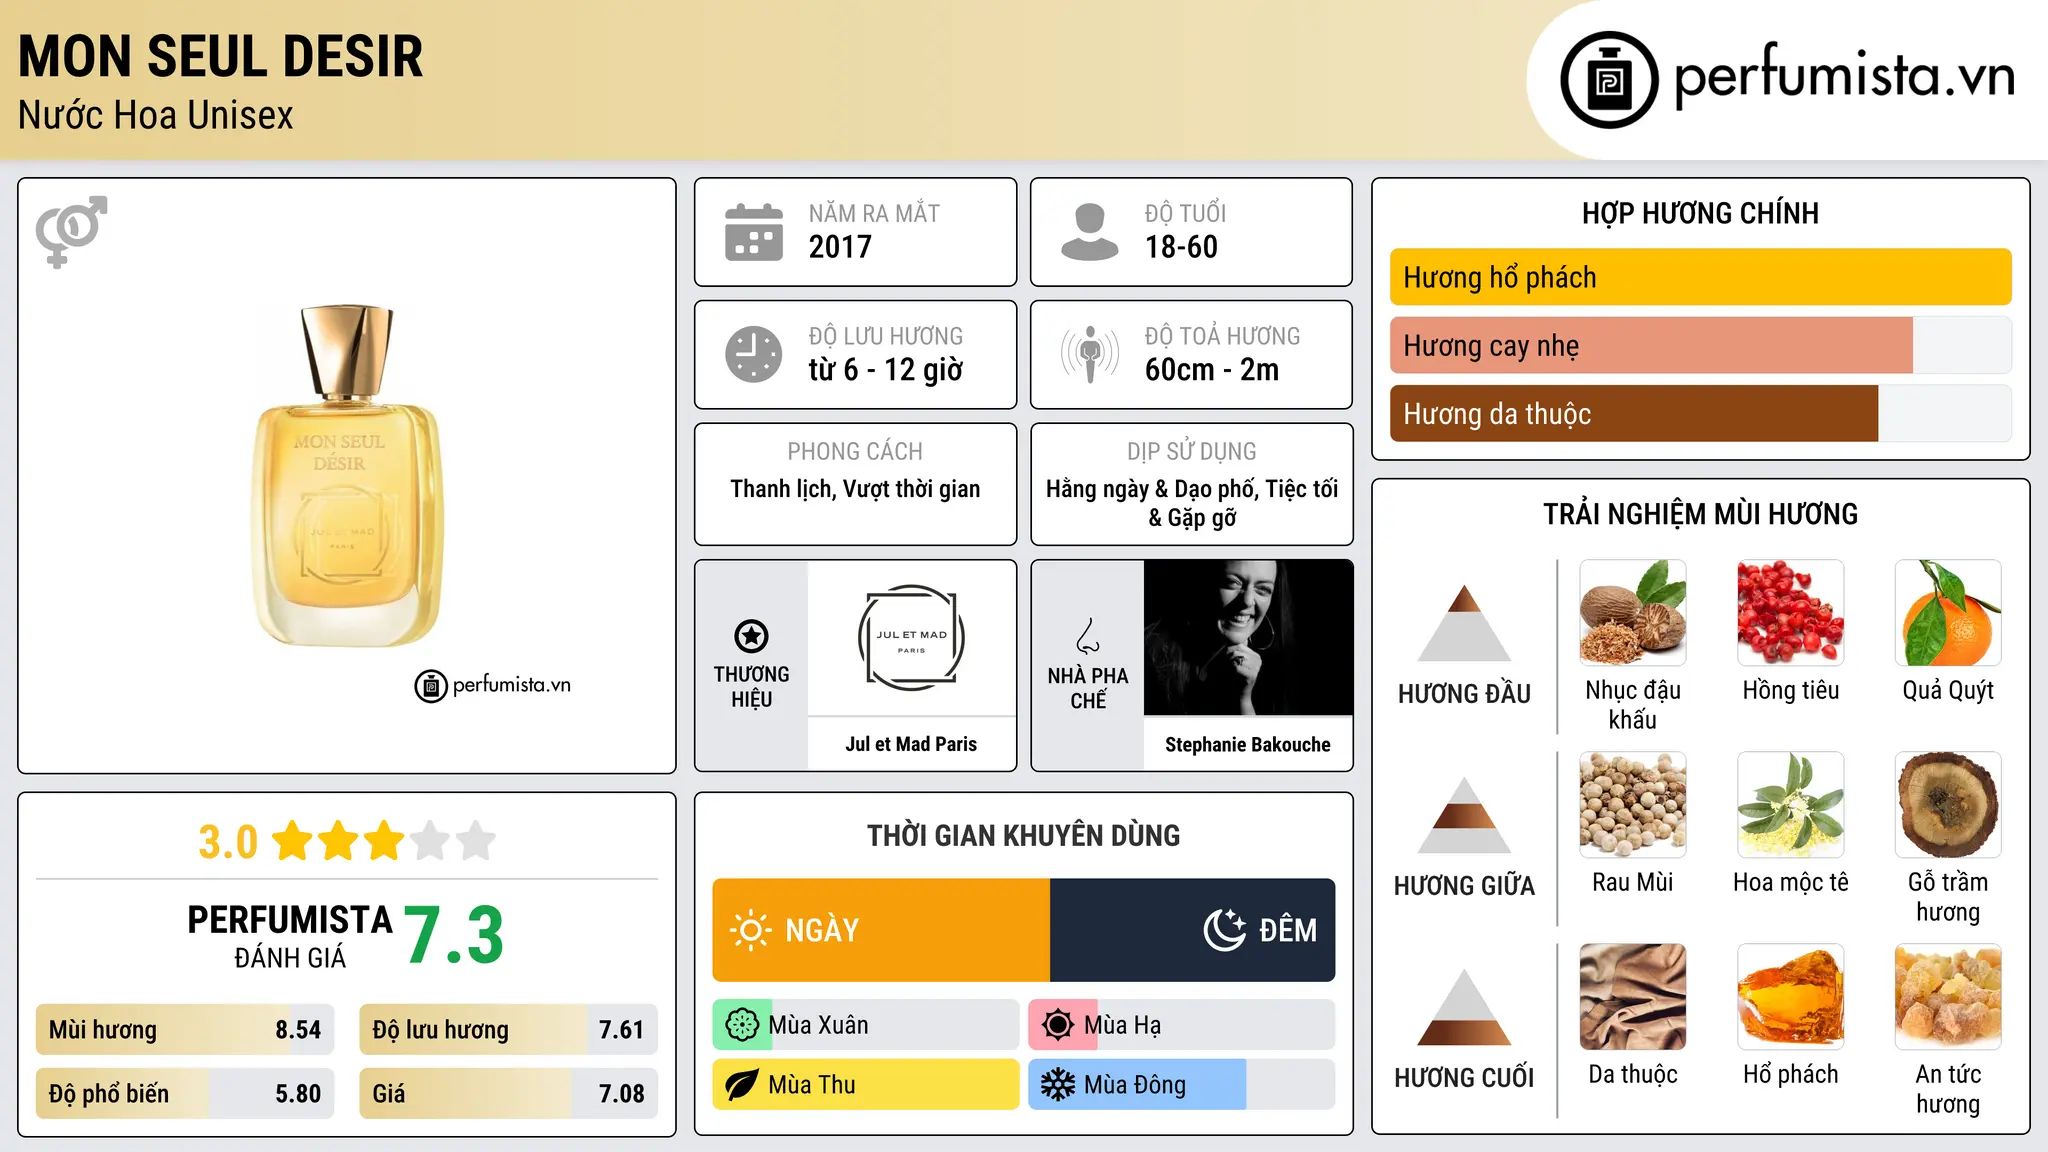The image size is (2048, 1152).
Task: Click the green 7.3 Perfumista score
Action: pos(454,936)
